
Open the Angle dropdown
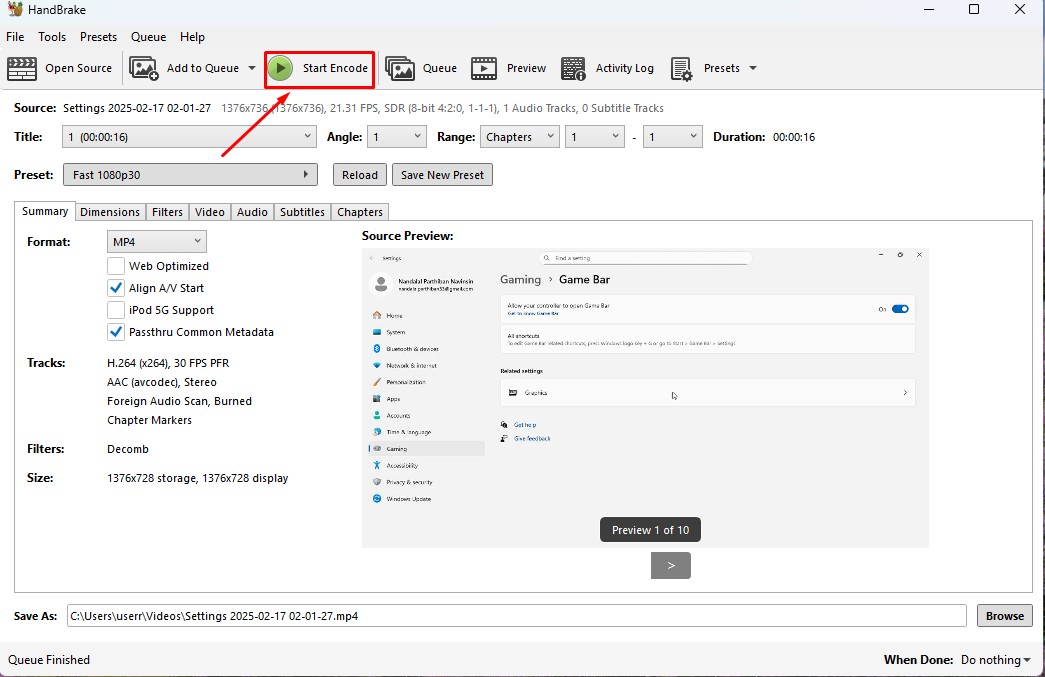click(397, 137)
